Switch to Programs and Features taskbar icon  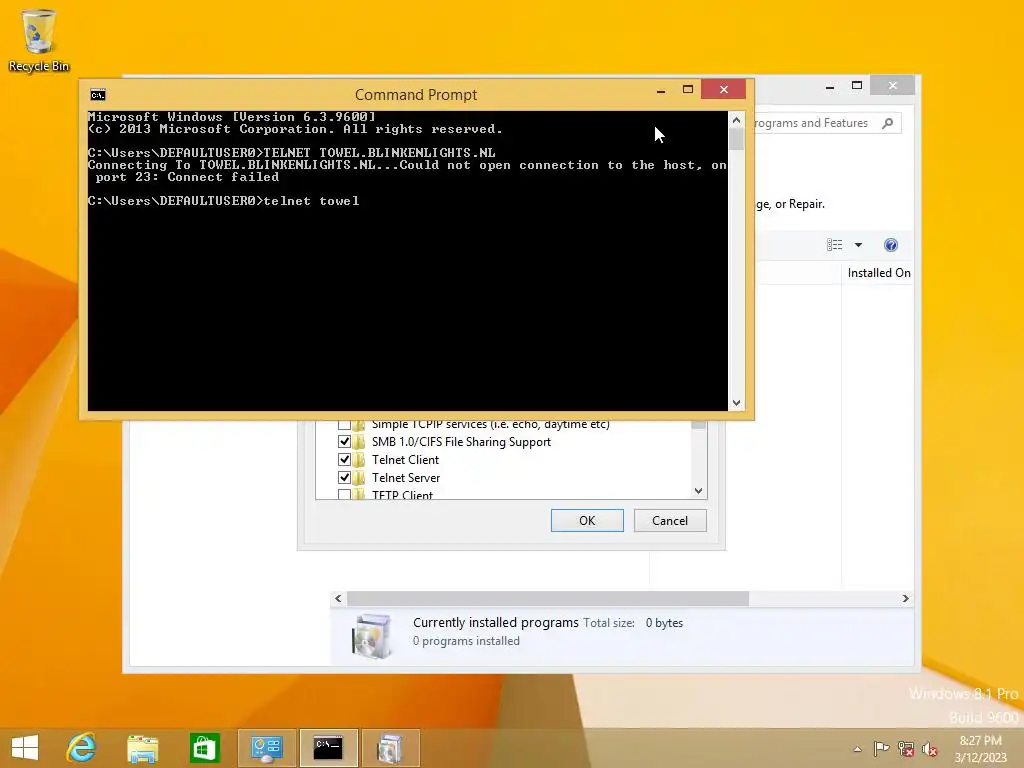(390, 748)
